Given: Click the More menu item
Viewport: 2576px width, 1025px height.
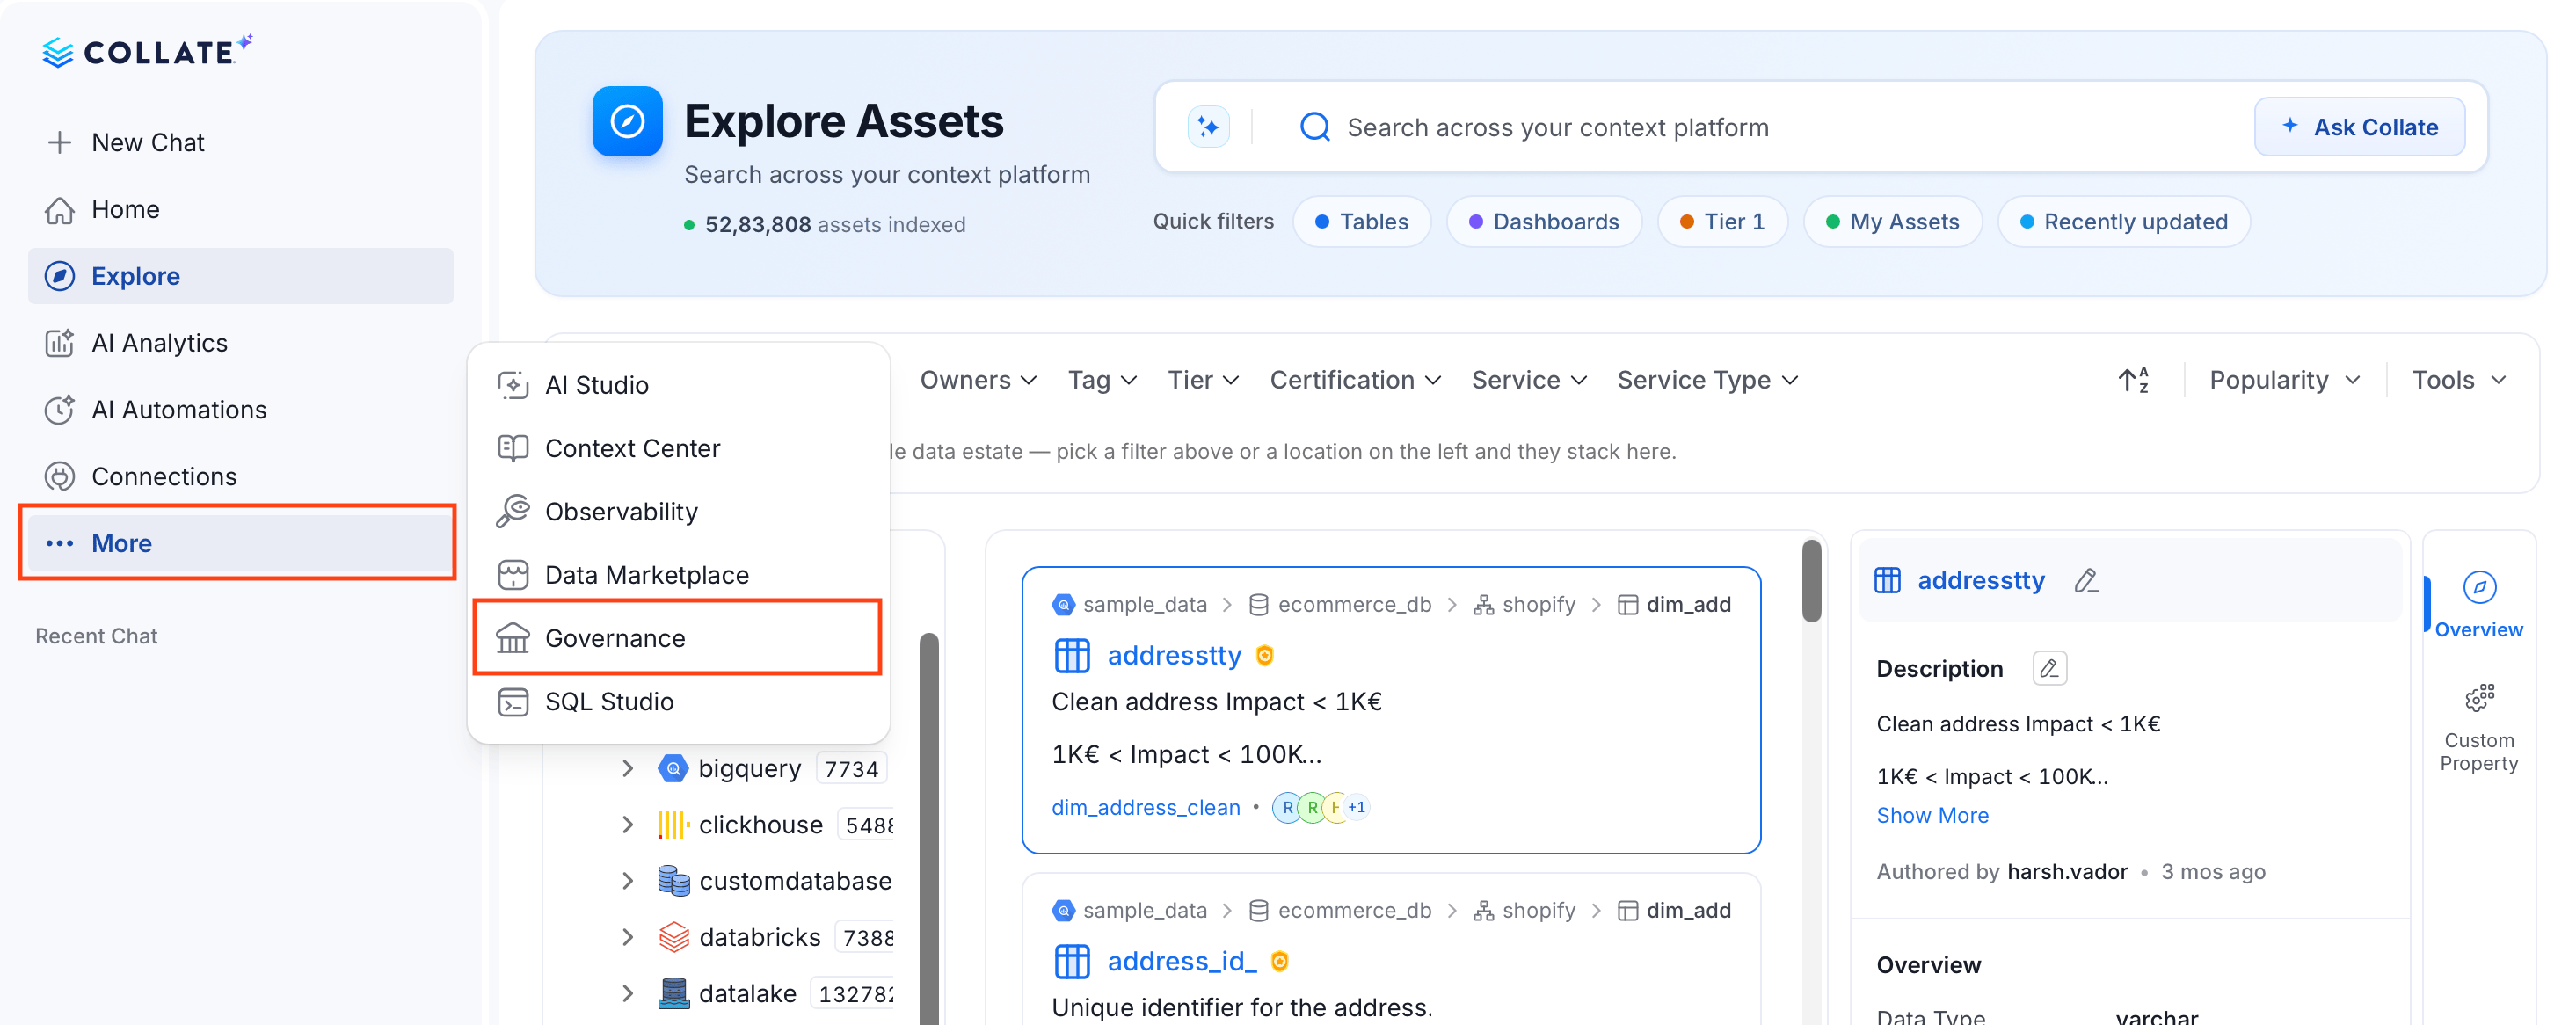Looking at the screenshot, I should 240,543.
